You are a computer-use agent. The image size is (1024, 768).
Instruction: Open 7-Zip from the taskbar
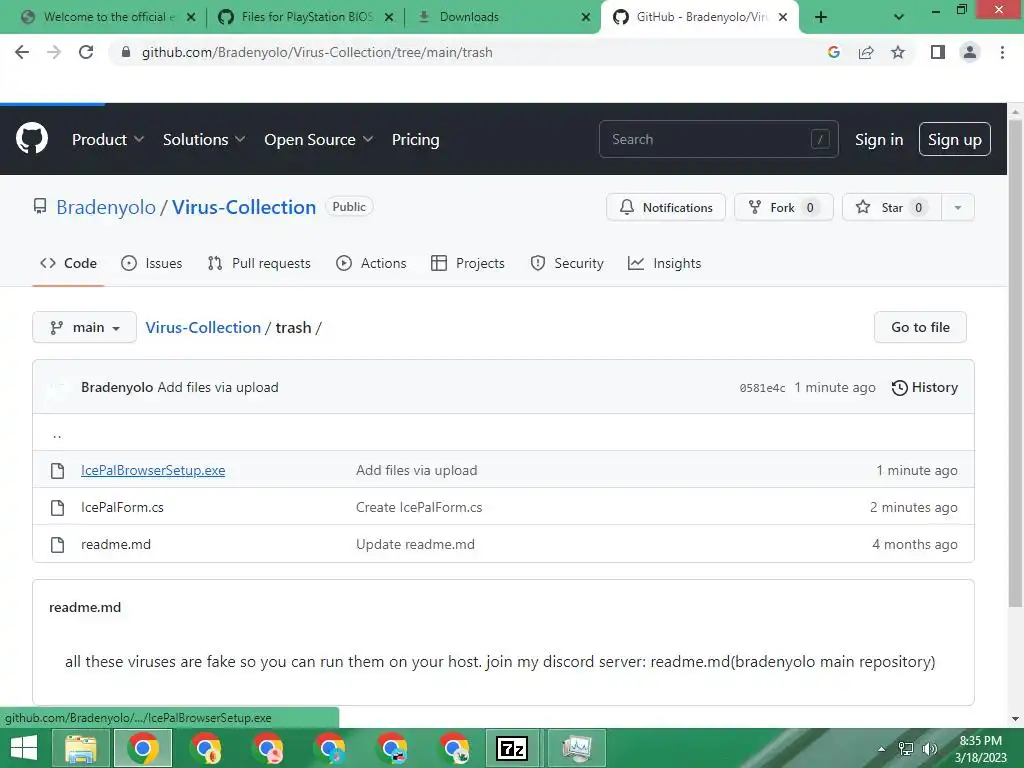pos(512,748)
